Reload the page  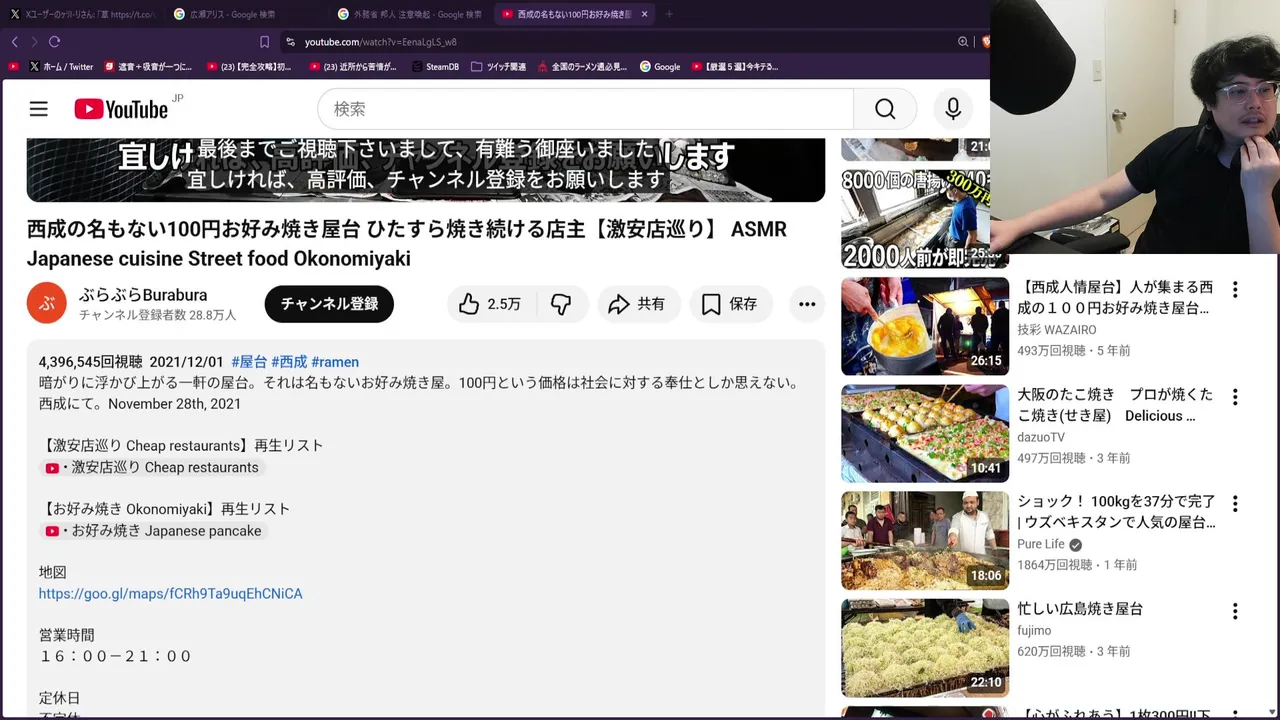54,42
